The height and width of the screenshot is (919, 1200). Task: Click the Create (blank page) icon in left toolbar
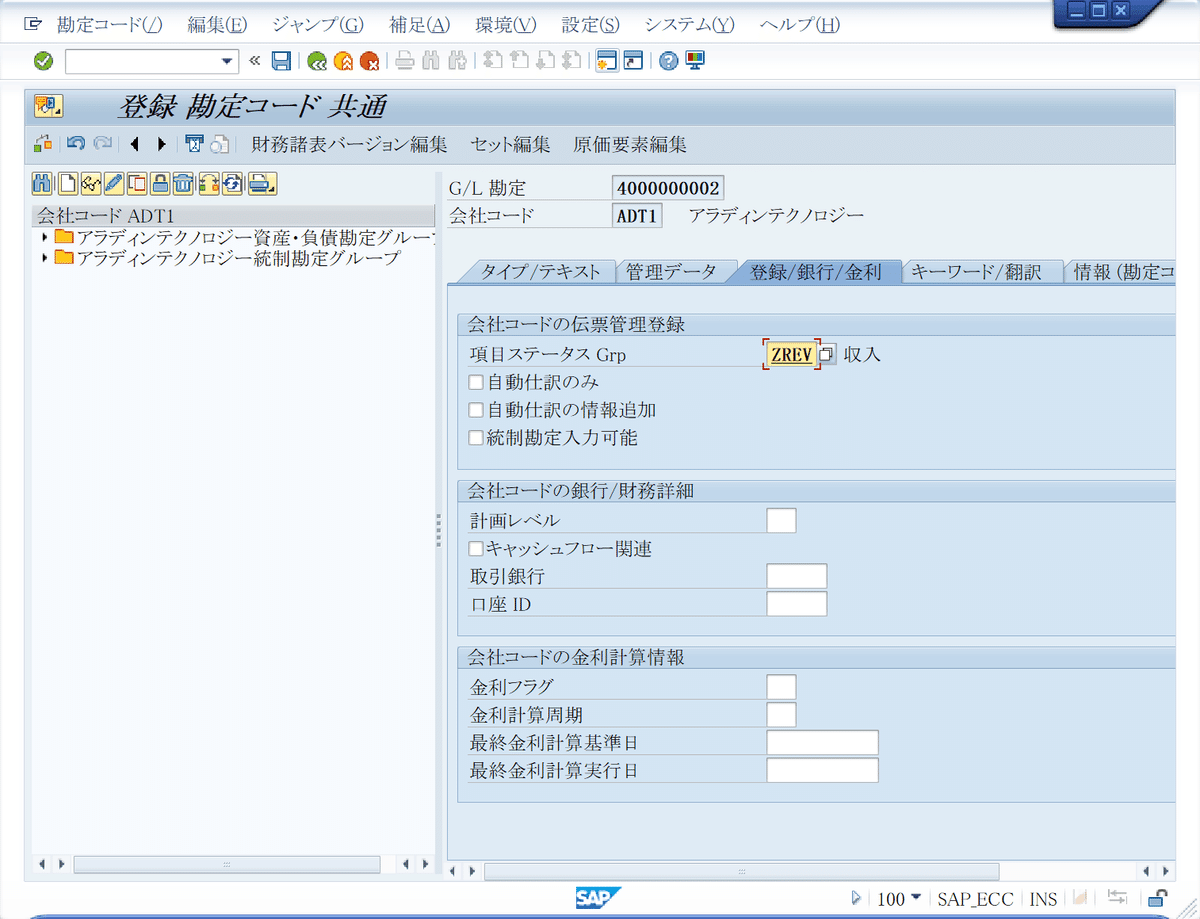[65, 183]
